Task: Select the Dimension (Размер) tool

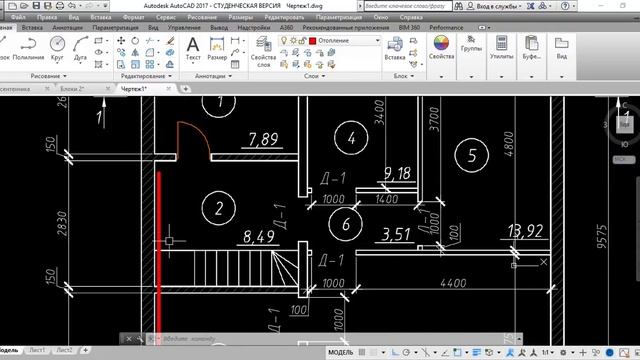Action: pyautogui.click(x=217, y=49)
